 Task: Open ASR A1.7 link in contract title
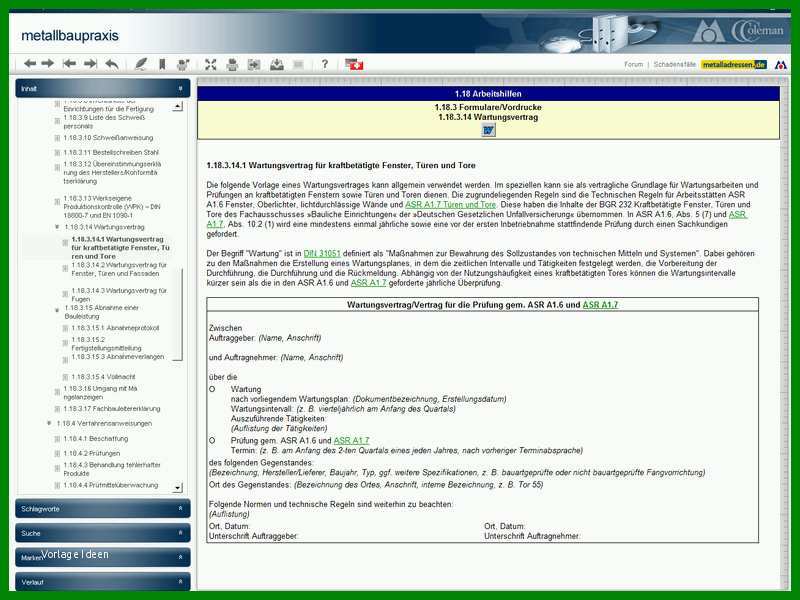pos(600,305)
